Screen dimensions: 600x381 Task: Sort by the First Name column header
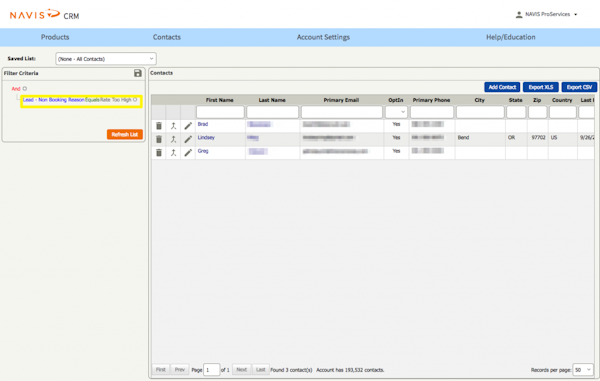(220, 100)
